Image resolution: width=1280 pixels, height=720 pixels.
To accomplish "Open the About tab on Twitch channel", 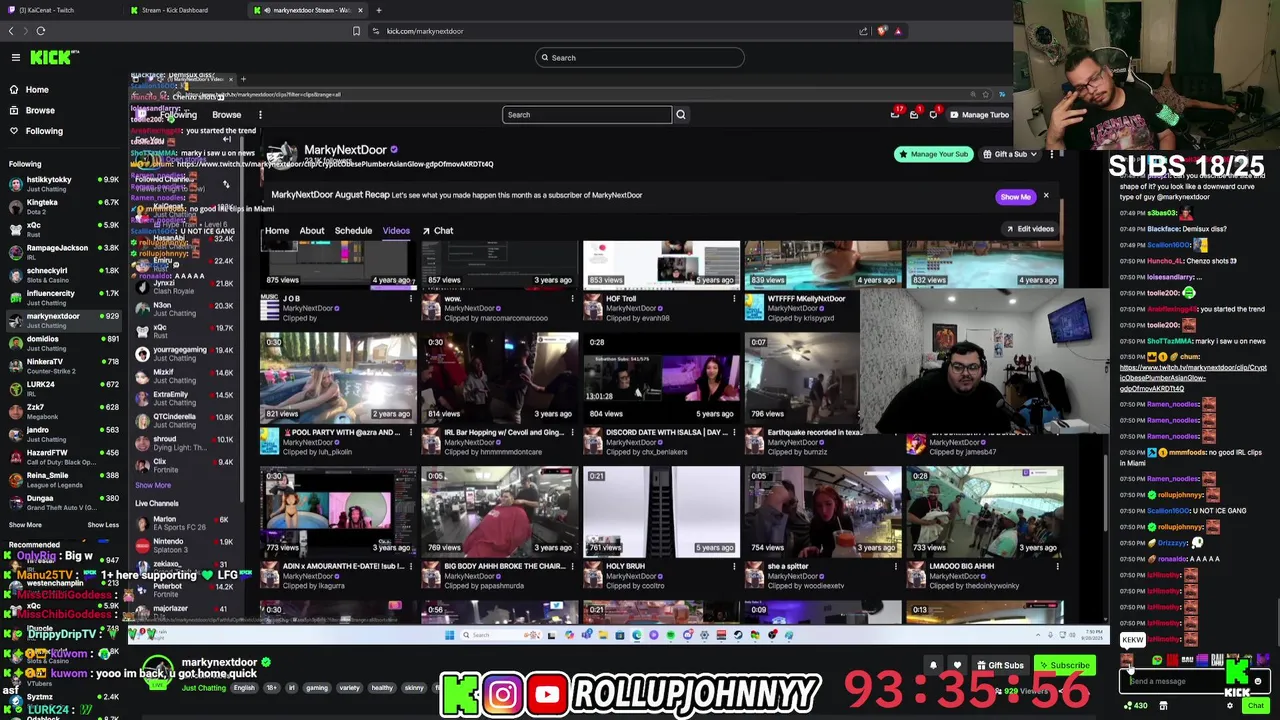I will tap(312, 231).
